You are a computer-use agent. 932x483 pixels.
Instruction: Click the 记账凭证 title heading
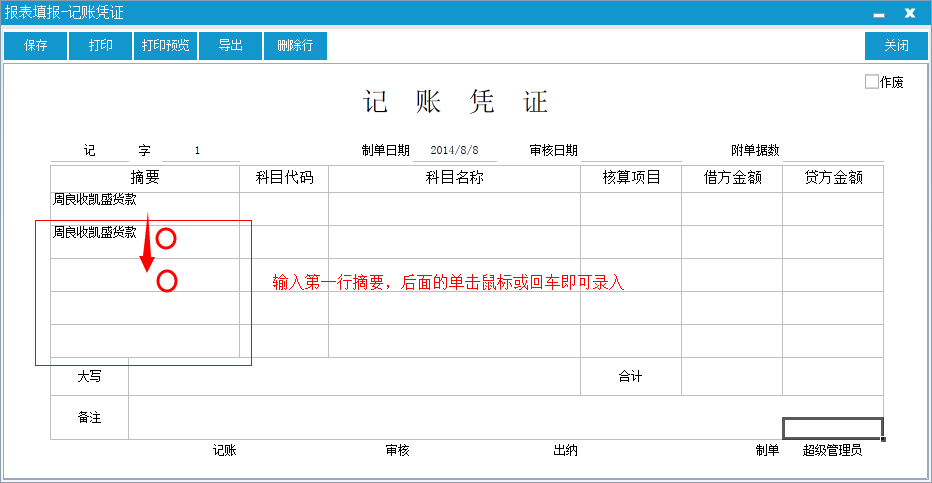click(x=455, y=102)
